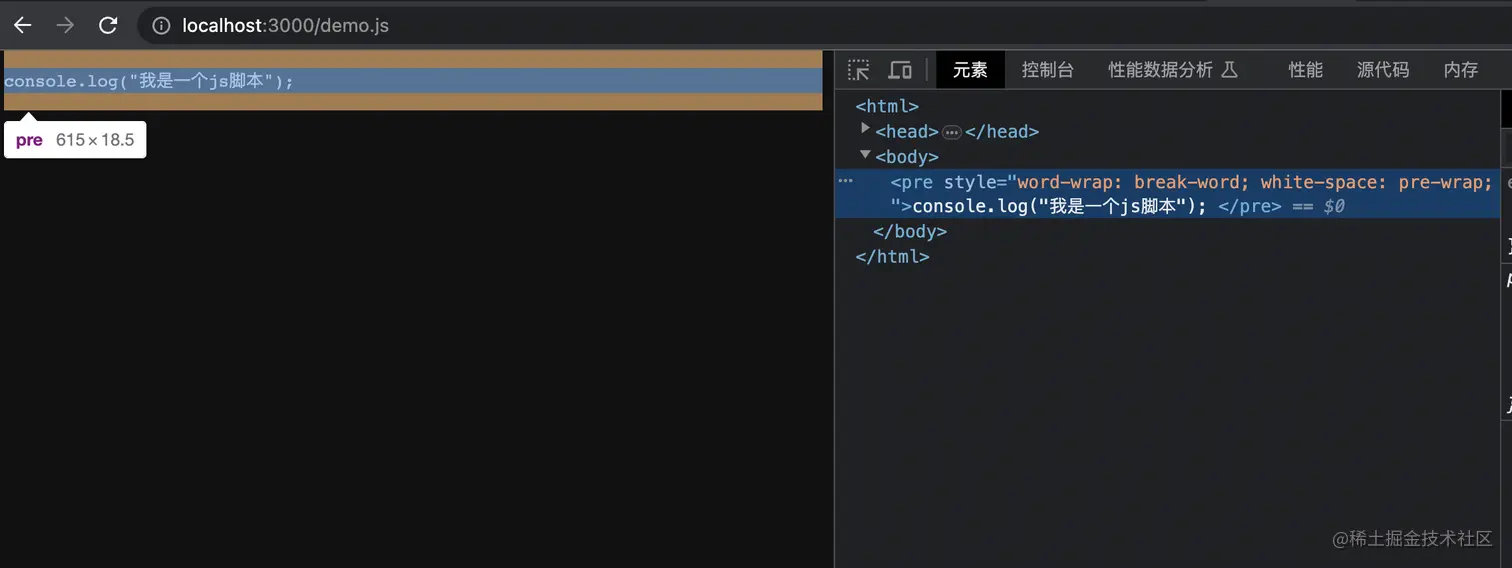This screenshot has height=568, width=1512.
Task: Select the <html> opening tag line
Action: 887,106
